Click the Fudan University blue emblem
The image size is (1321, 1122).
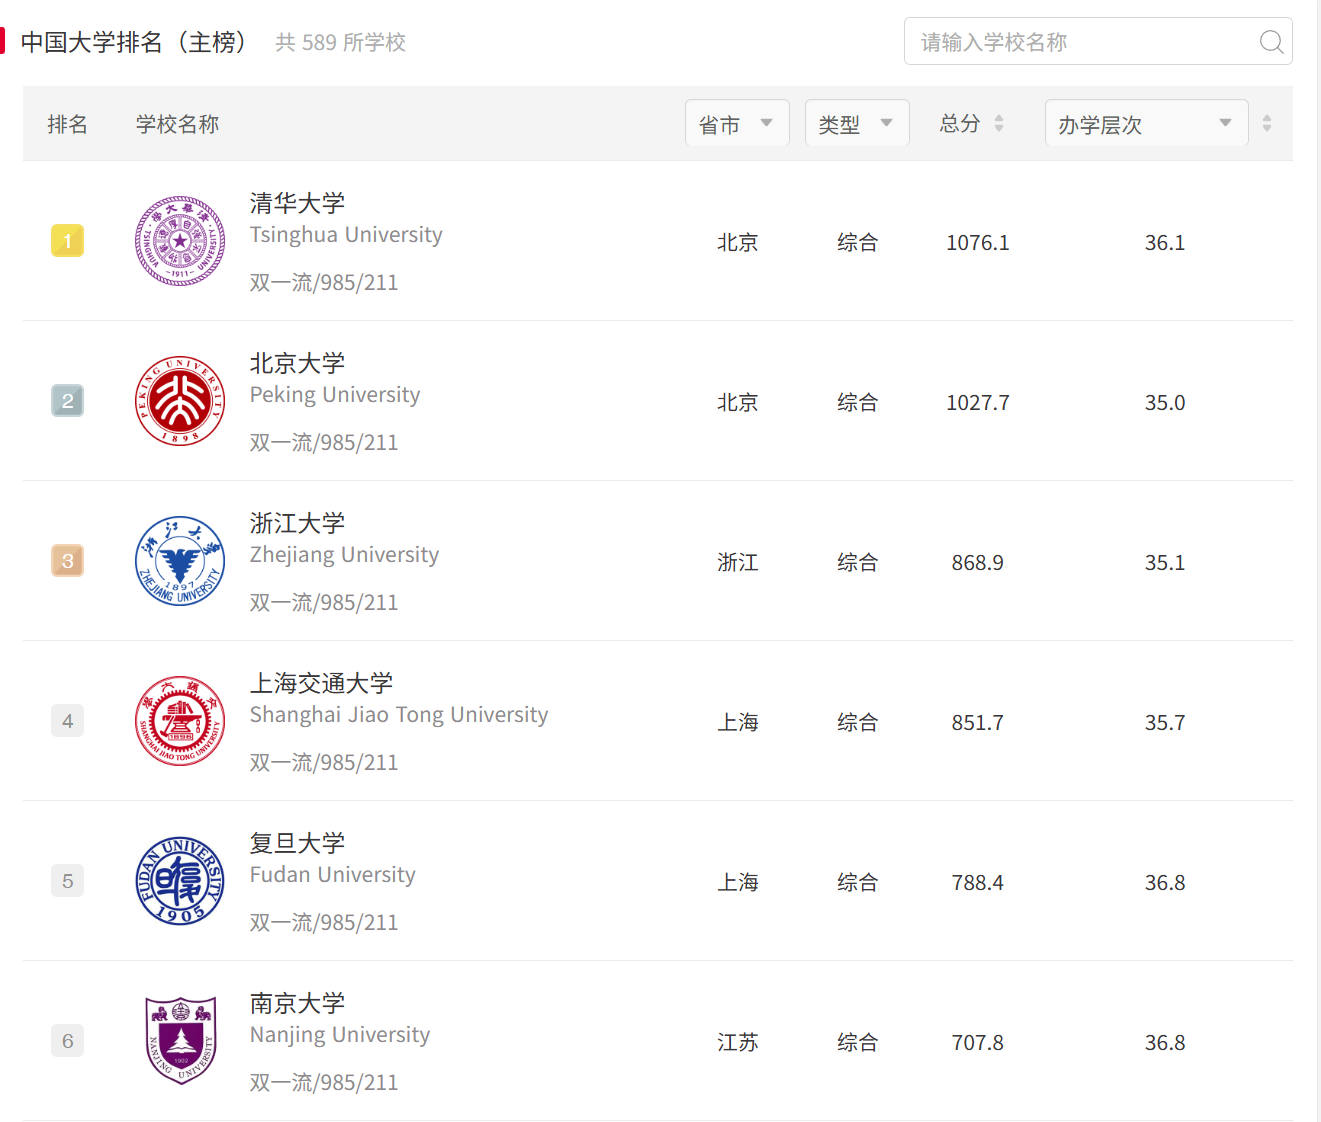click(x=180, y=881)
